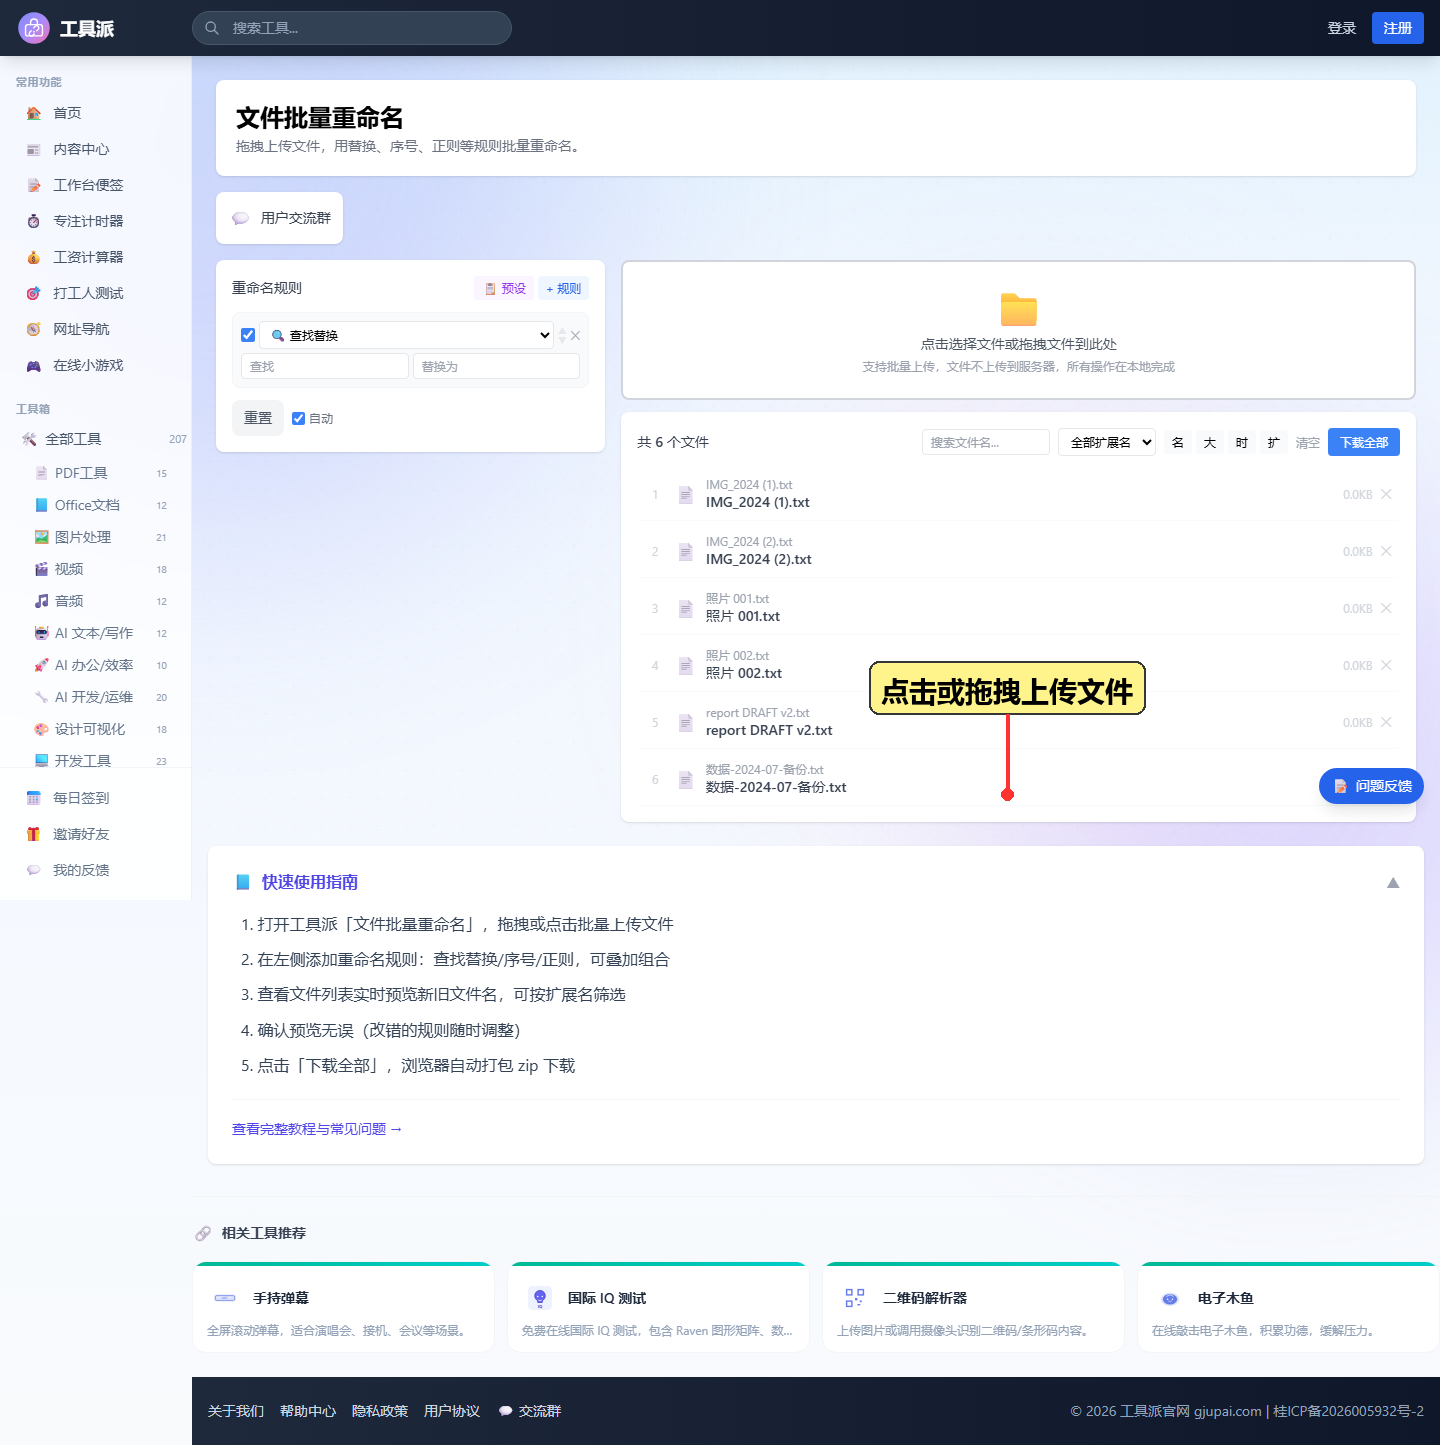Open 我的反馈 in sidebar
Image resolution: width=1440 pixels, height=1445 pixels.
tap(95, 870)
